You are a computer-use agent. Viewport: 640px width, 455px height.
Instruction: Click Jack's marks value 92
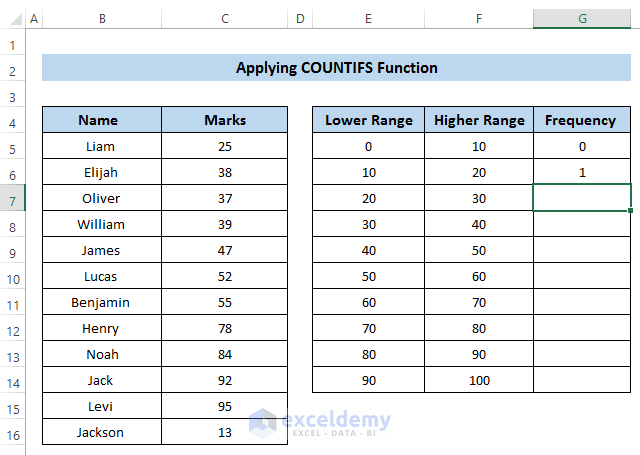click(224, 380)
